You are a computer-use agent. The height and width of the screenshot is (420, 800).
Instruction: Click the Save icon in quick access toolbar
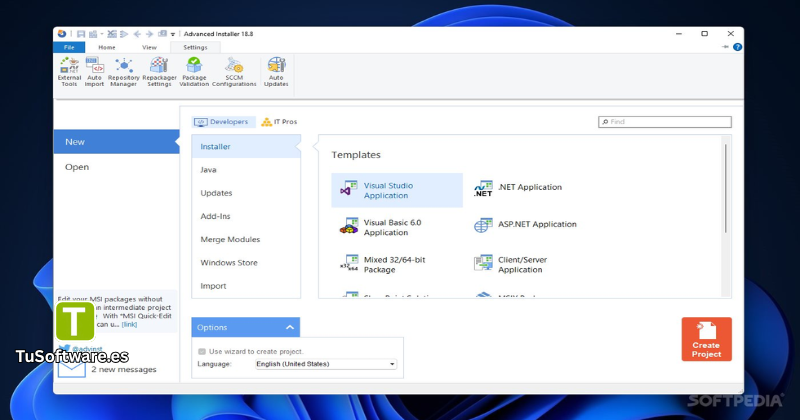point(81,34)
